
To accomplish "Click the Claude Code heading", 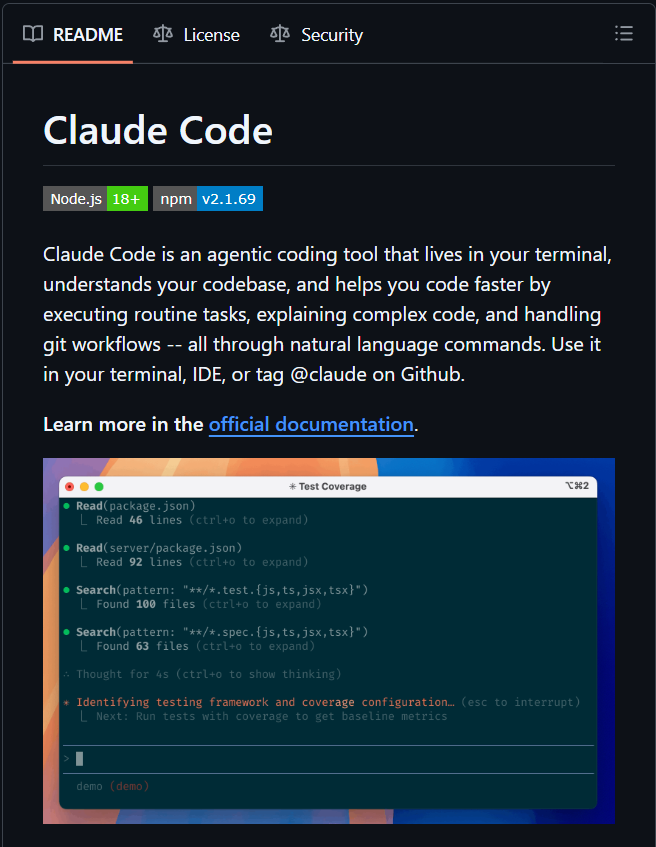I will click(x=158, y=130).
